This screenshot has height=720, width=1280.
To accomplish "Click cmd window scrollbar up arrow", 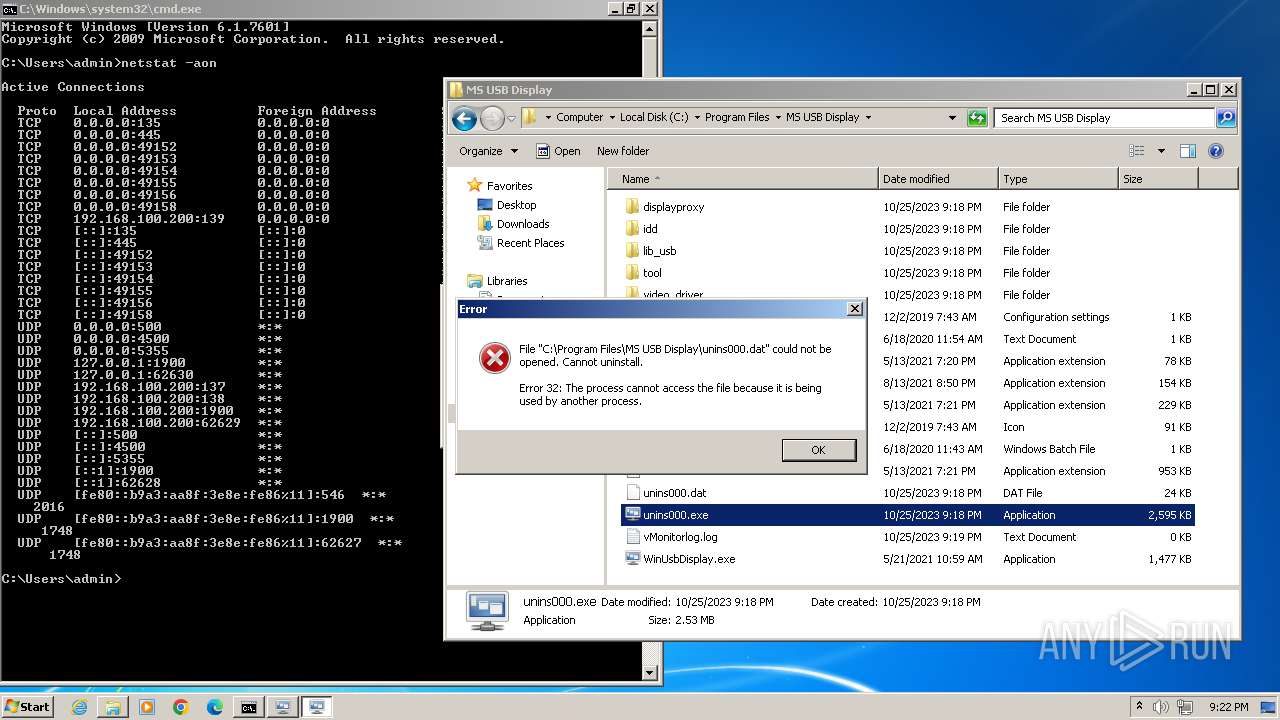I will (649, 27).
